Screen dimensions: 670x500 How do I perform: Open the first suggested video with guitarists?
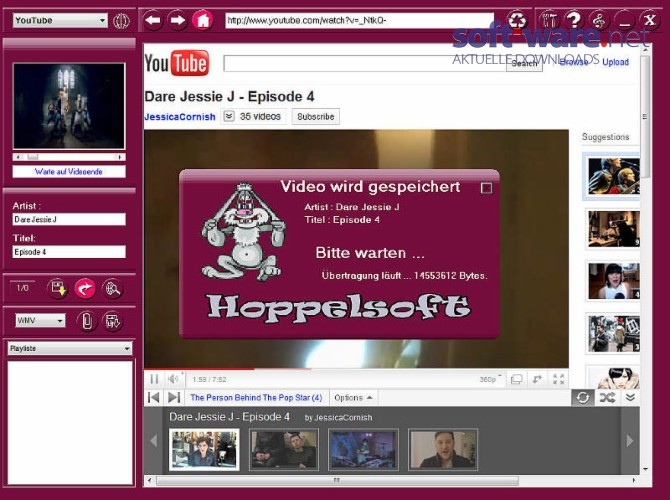click(x=613, y=176)
